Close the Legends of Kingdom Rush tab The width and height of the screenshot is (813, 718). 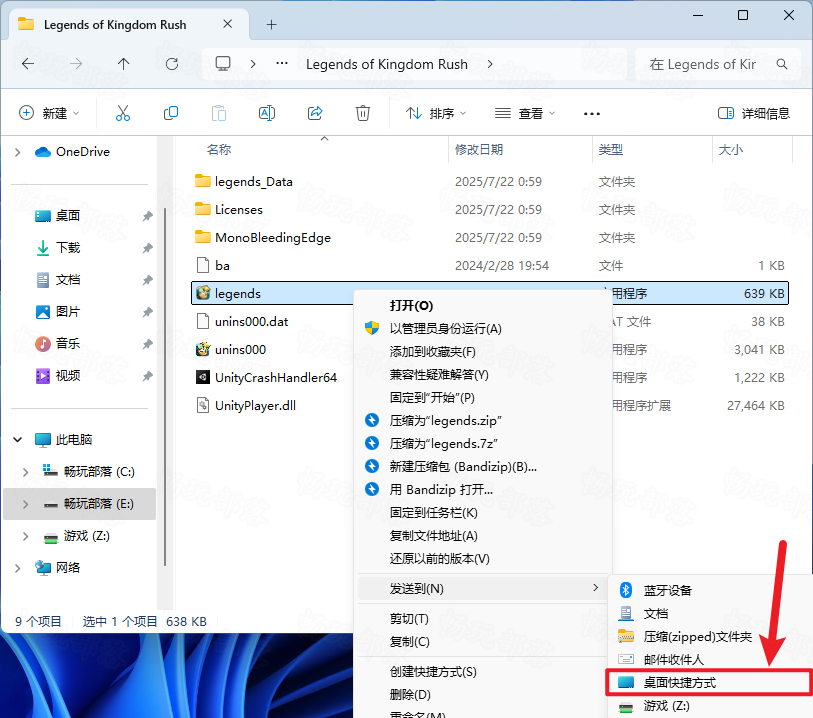pyautogui.click(x=227, y=24)
